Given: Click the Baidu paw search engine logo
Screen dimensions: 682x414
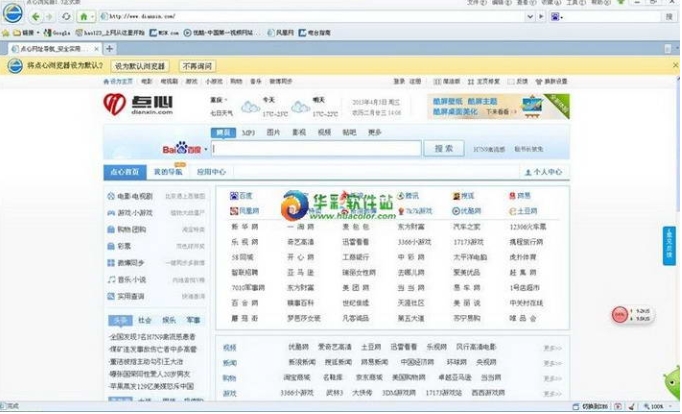Looking at the screenshot, I should pyautogui.click(x=182, y=148).
